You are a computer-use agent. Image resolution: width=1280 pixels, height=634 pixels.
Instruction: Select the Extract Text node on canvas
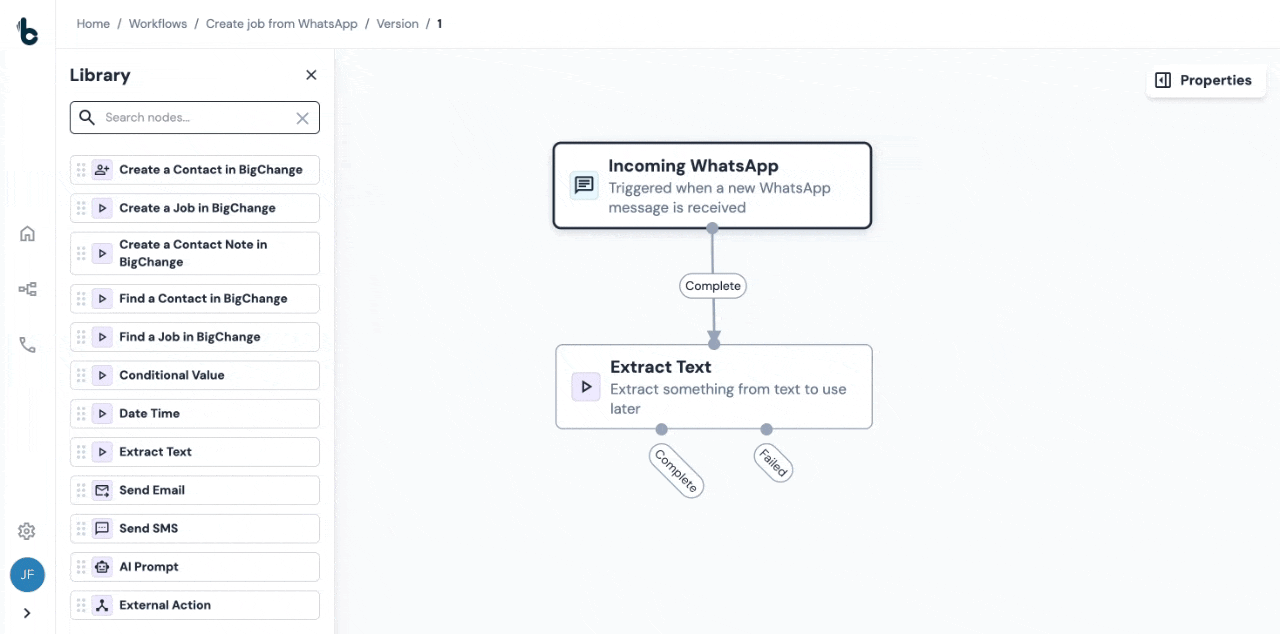coord(713,387)
